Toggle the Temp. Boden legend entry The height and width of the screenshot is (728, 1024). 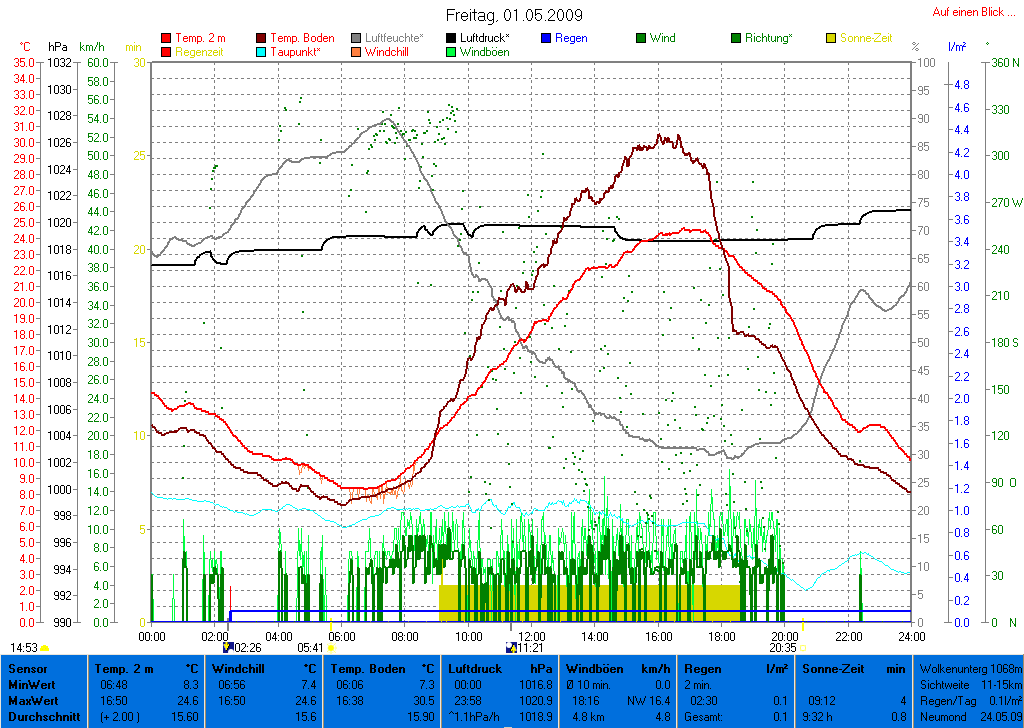pos(302,38)
